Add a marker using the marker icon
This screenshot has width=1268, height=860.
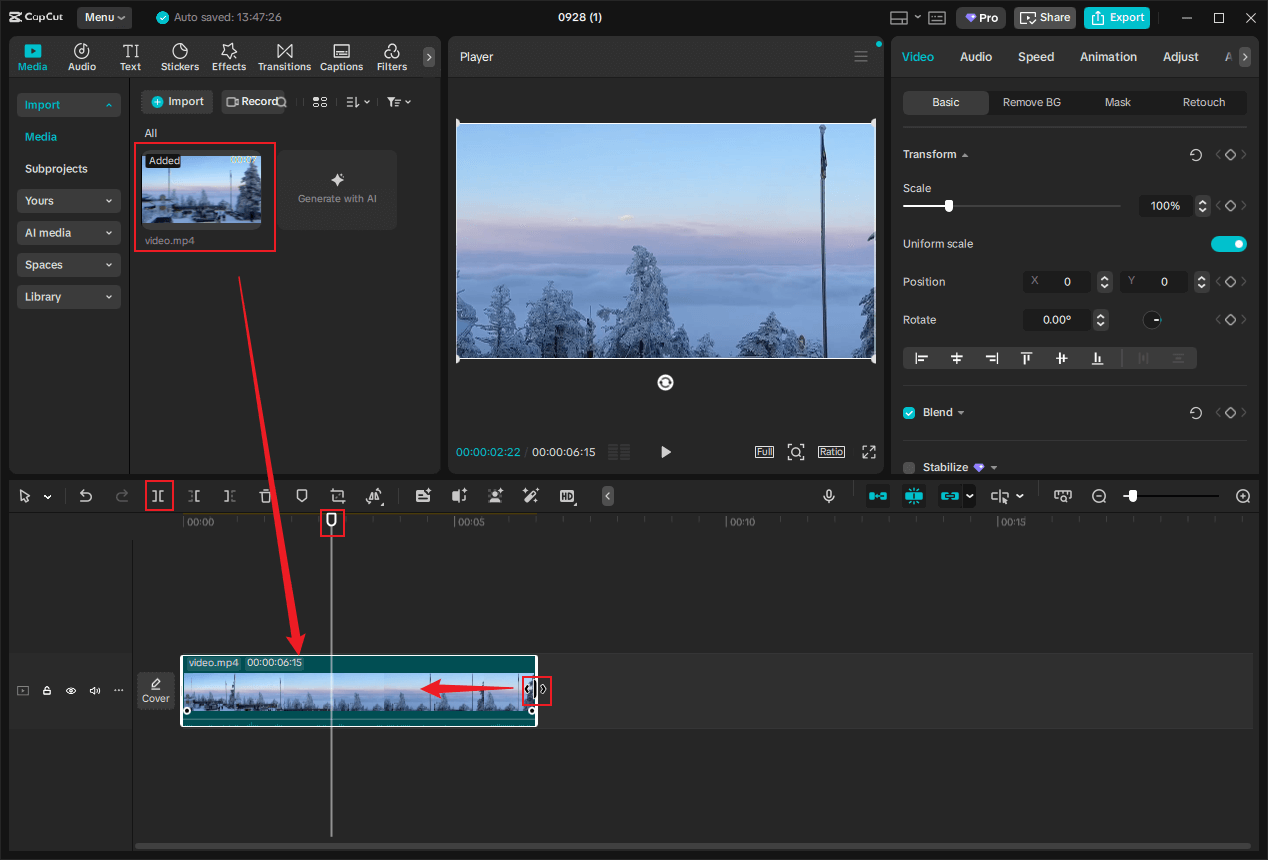(301, 496)
